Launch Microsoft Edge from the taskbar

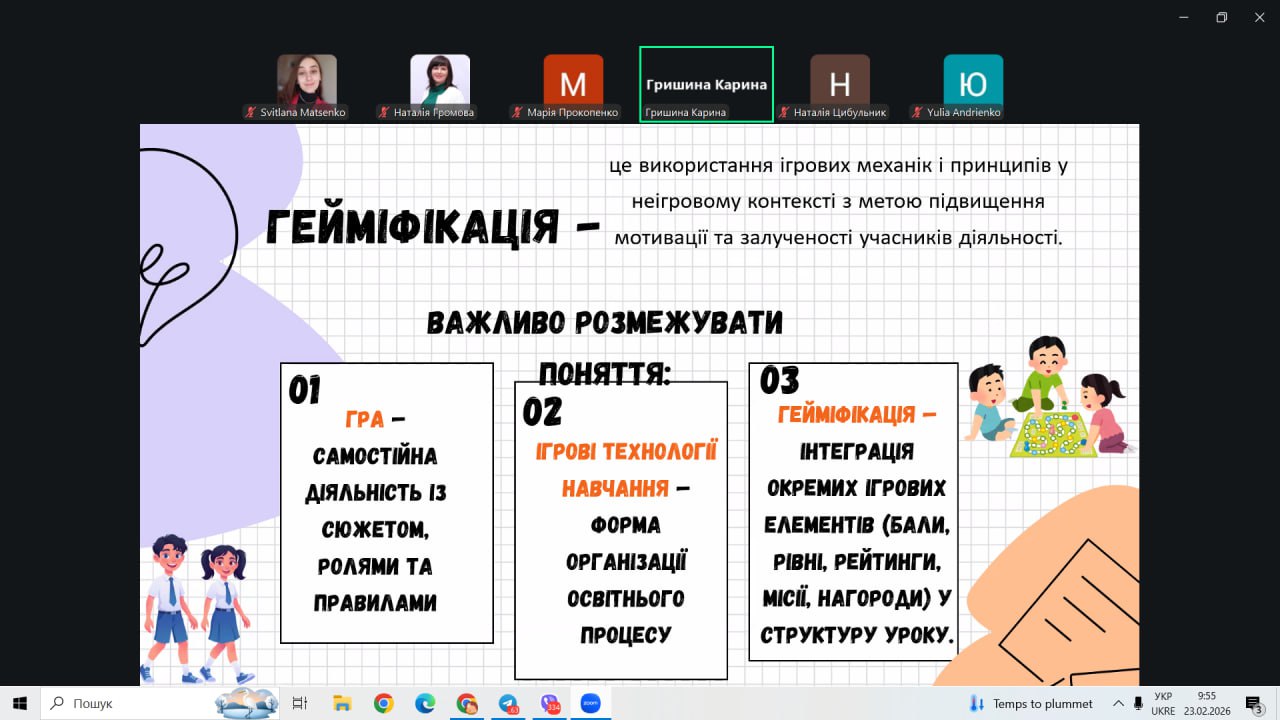(425, 703)
